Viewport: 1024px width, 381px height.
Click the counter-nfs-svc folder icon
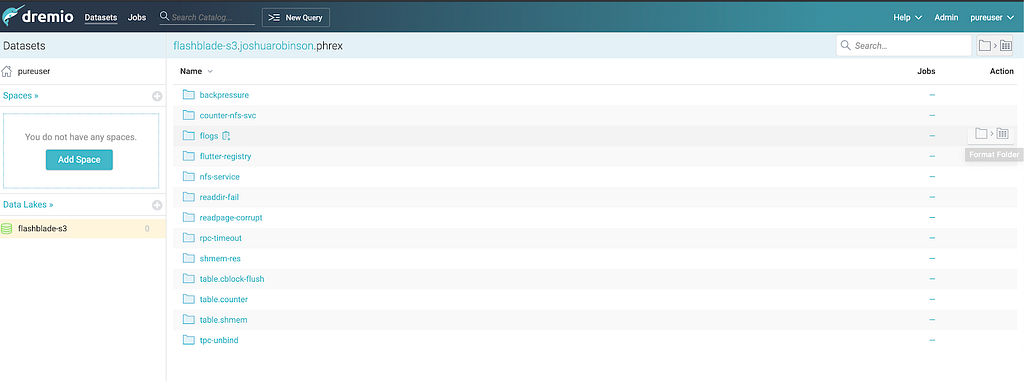[189, 115]
